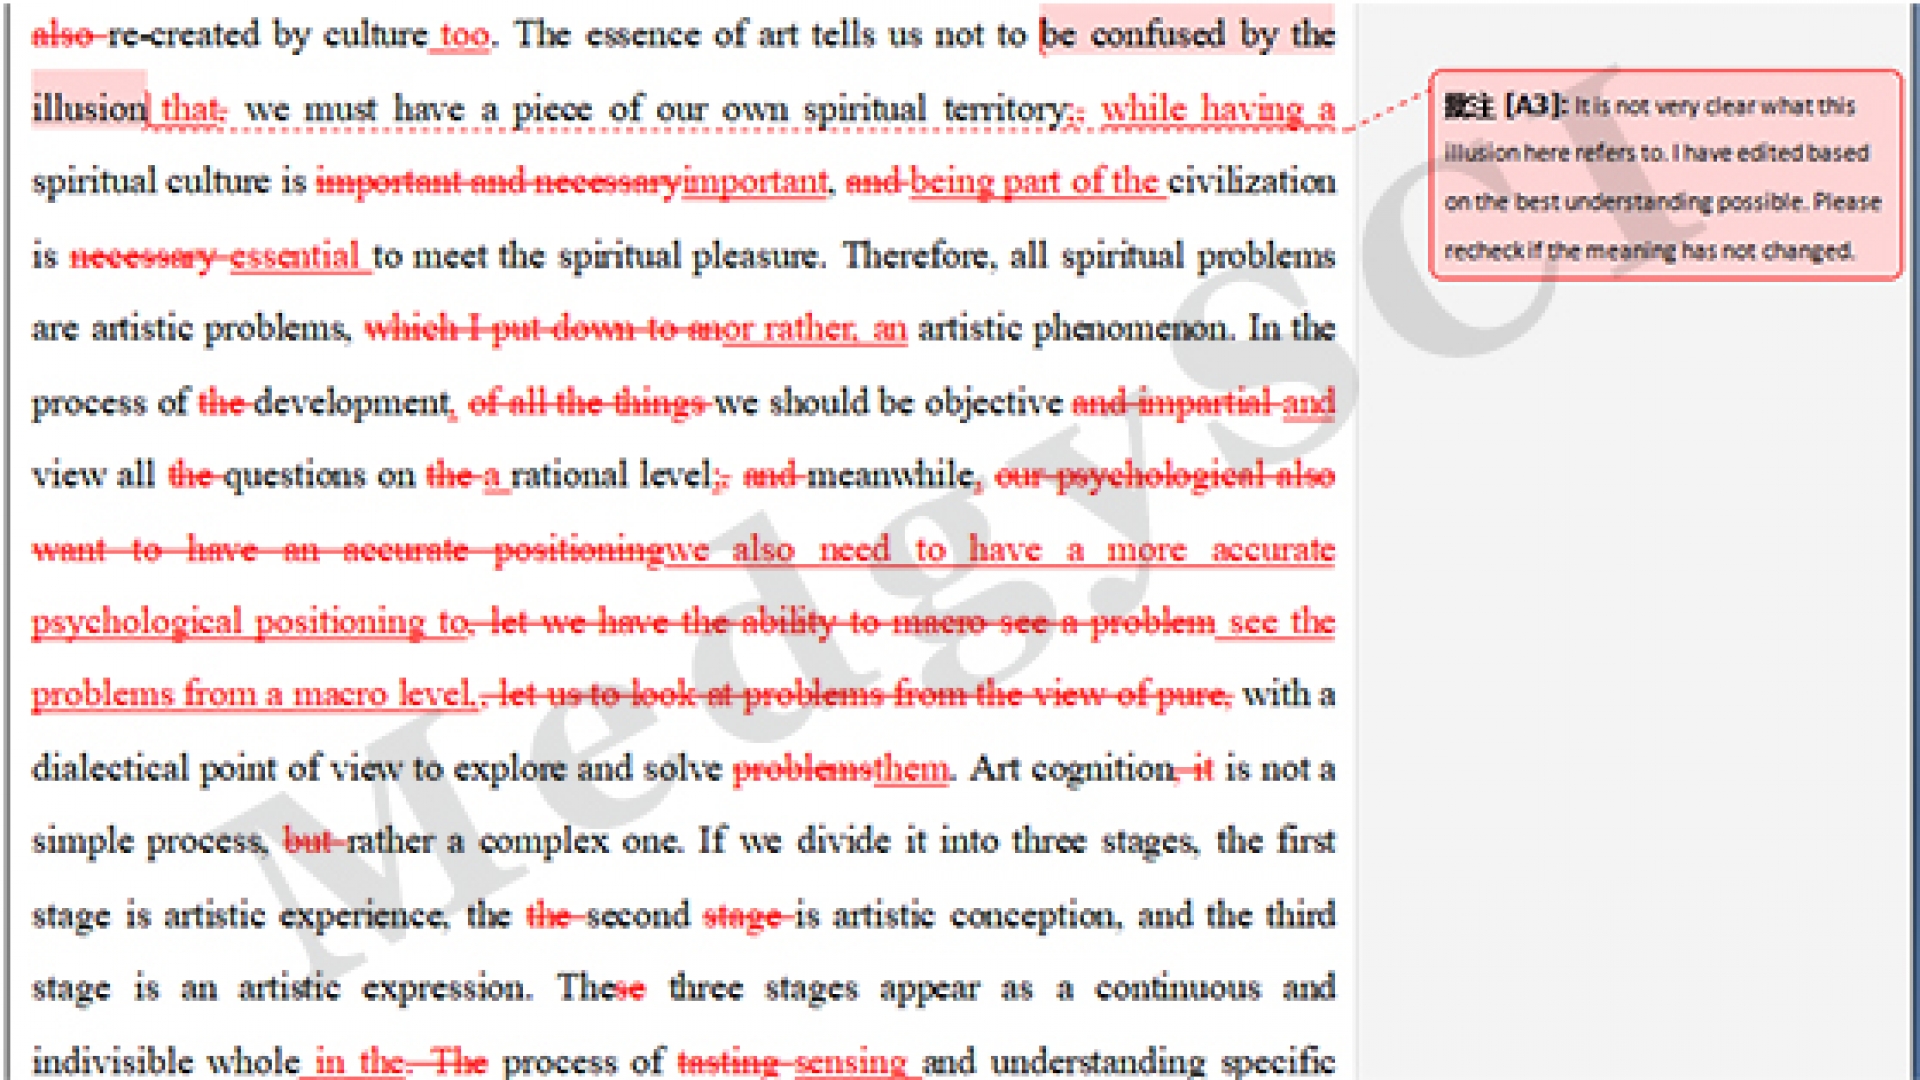This screenshot has height=1080, width=1920.
Task: Click inserted word "too" in first line
Action: click(x=464, y=35)
